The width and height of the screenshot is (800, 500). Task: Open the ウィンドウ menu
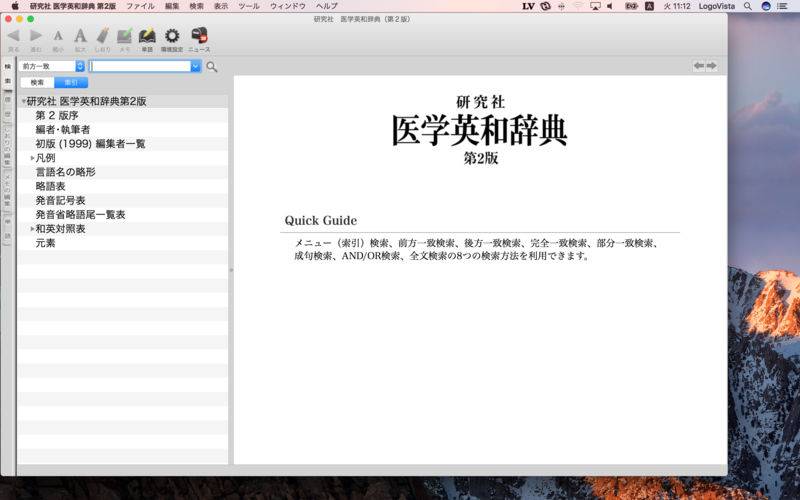point(288,6)
